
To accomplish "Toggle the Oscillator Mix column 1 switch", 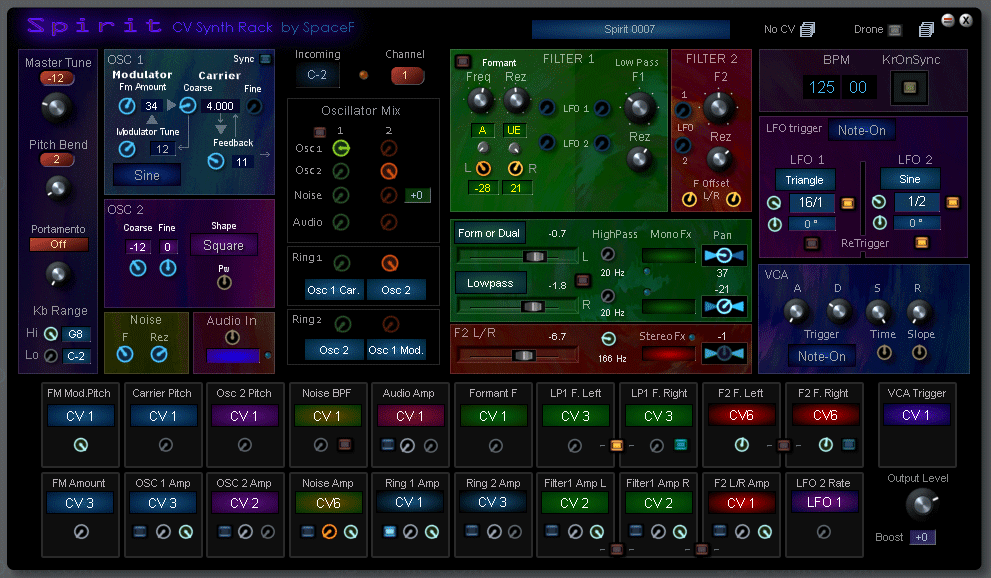I will (320, 132).
